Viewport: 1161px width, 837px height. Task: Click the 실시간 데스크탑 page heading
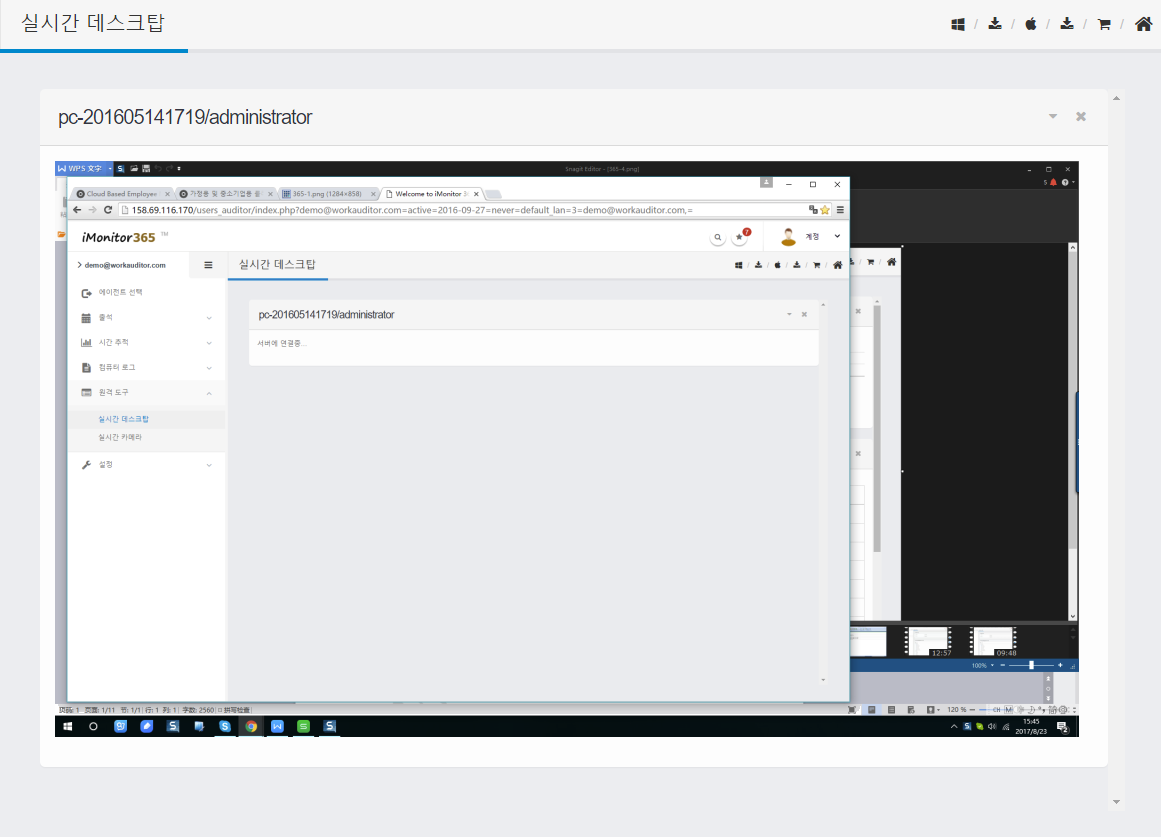[x=93, y=22]
